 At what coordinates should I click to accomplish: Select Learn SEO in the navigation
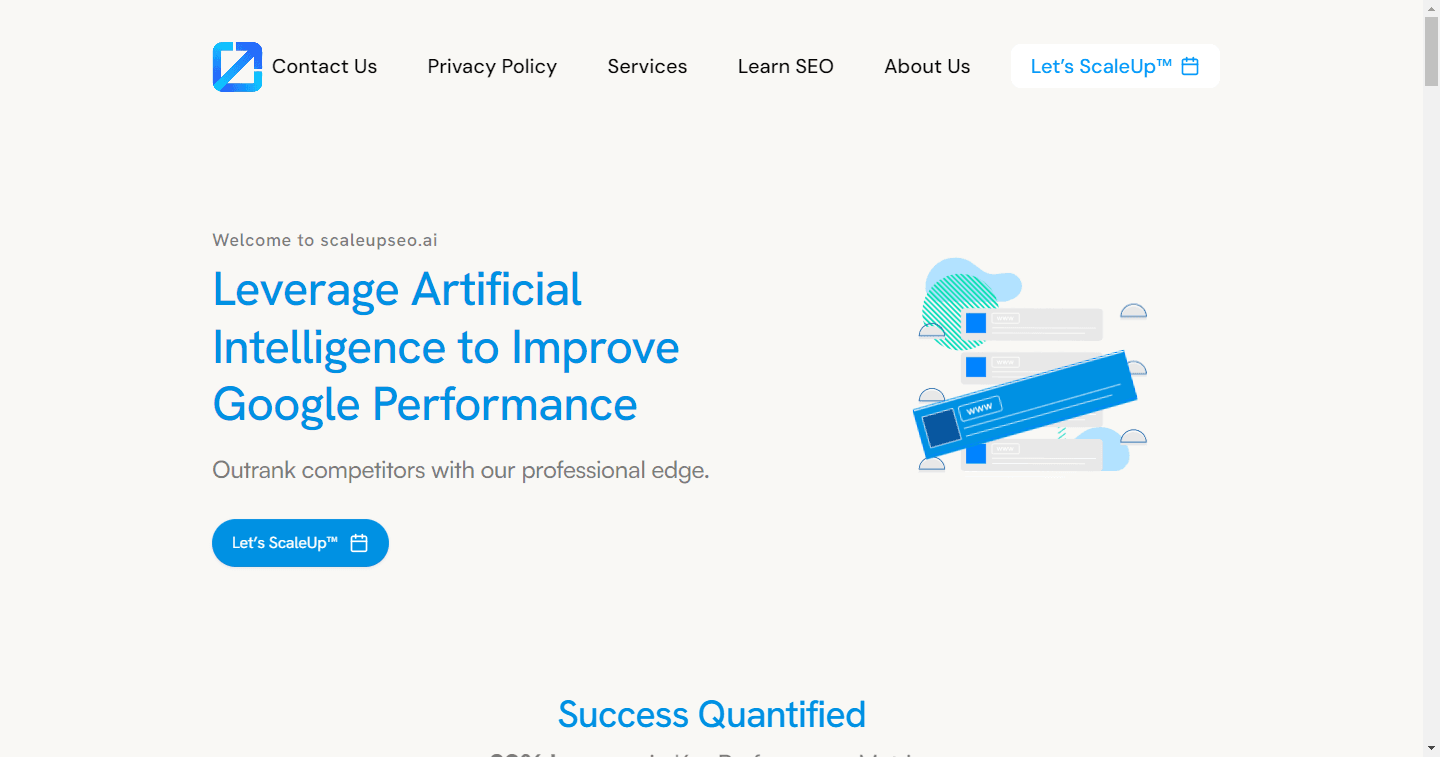[x=786, y=66]
